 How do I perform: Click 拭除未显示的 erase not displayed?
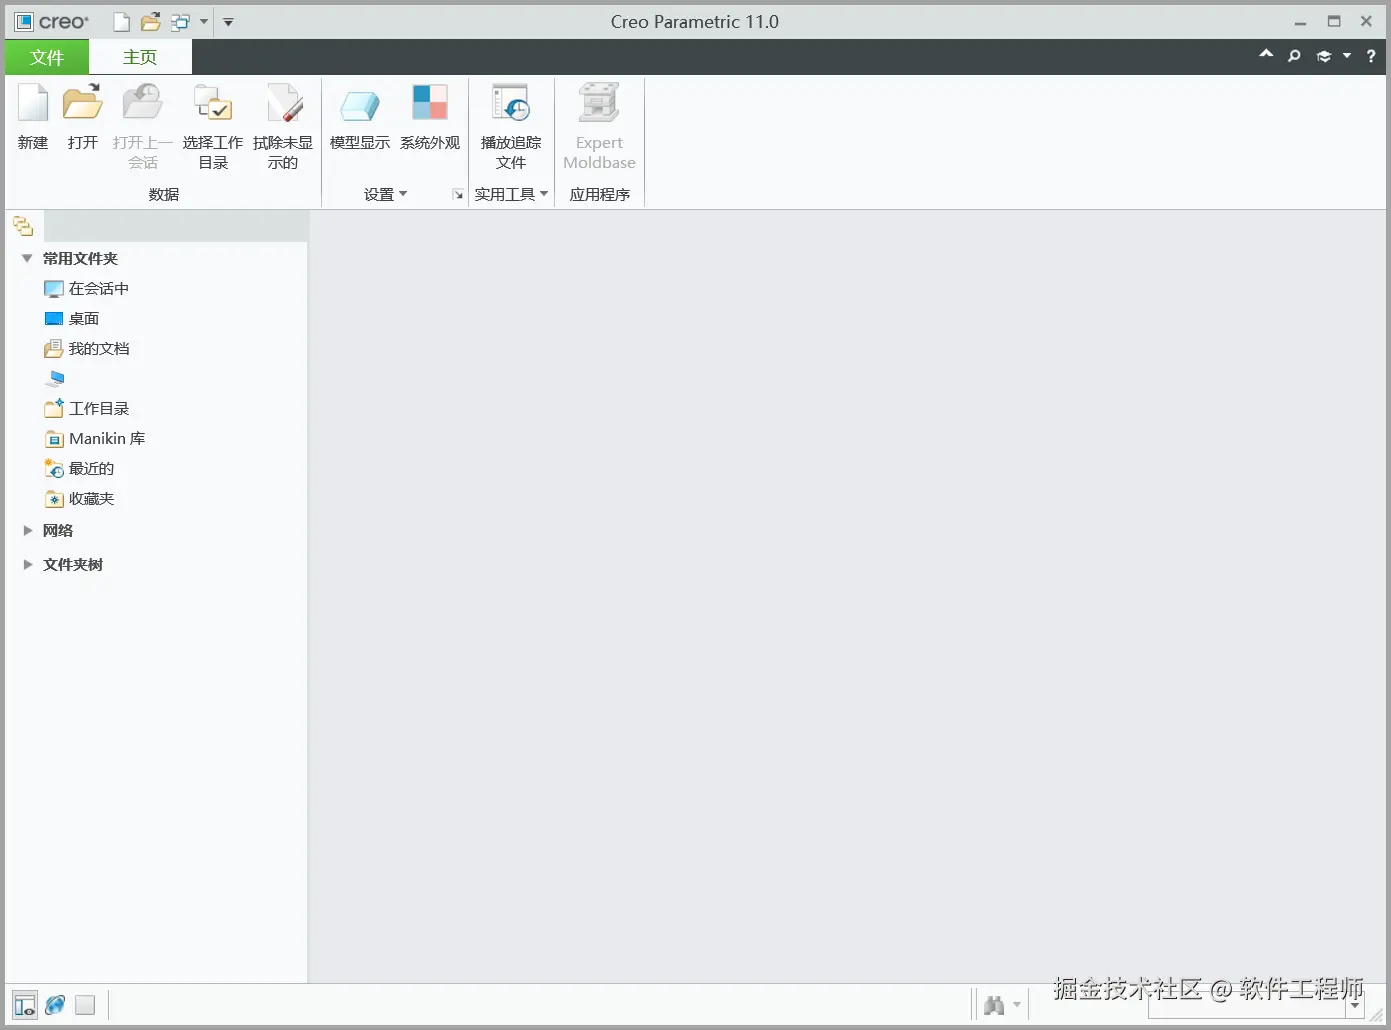point(283,126)
